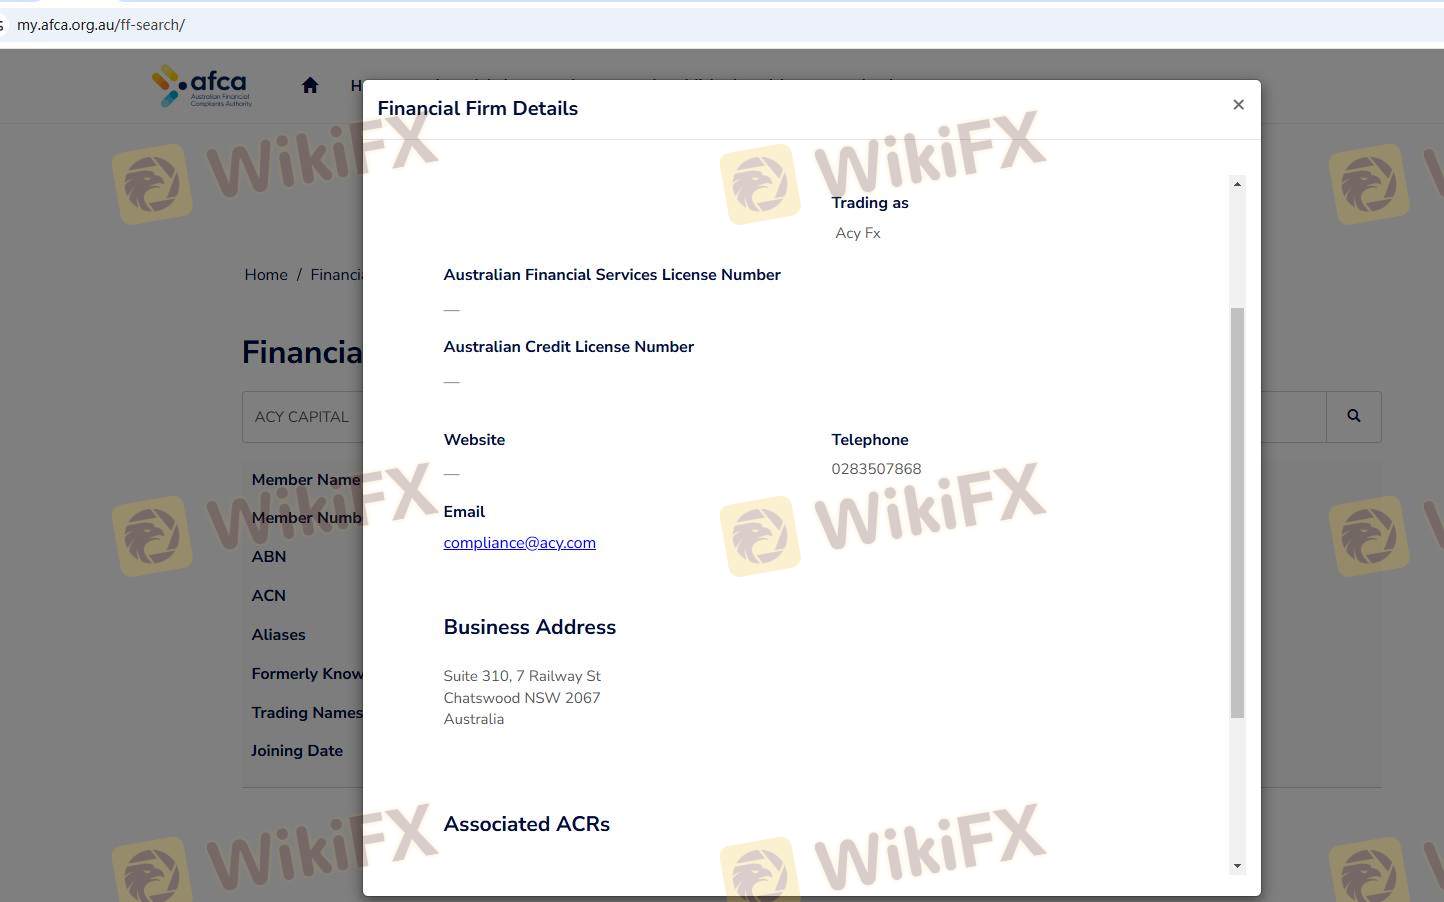Close the Financial Firm Details dialog

click(1238, 105)
